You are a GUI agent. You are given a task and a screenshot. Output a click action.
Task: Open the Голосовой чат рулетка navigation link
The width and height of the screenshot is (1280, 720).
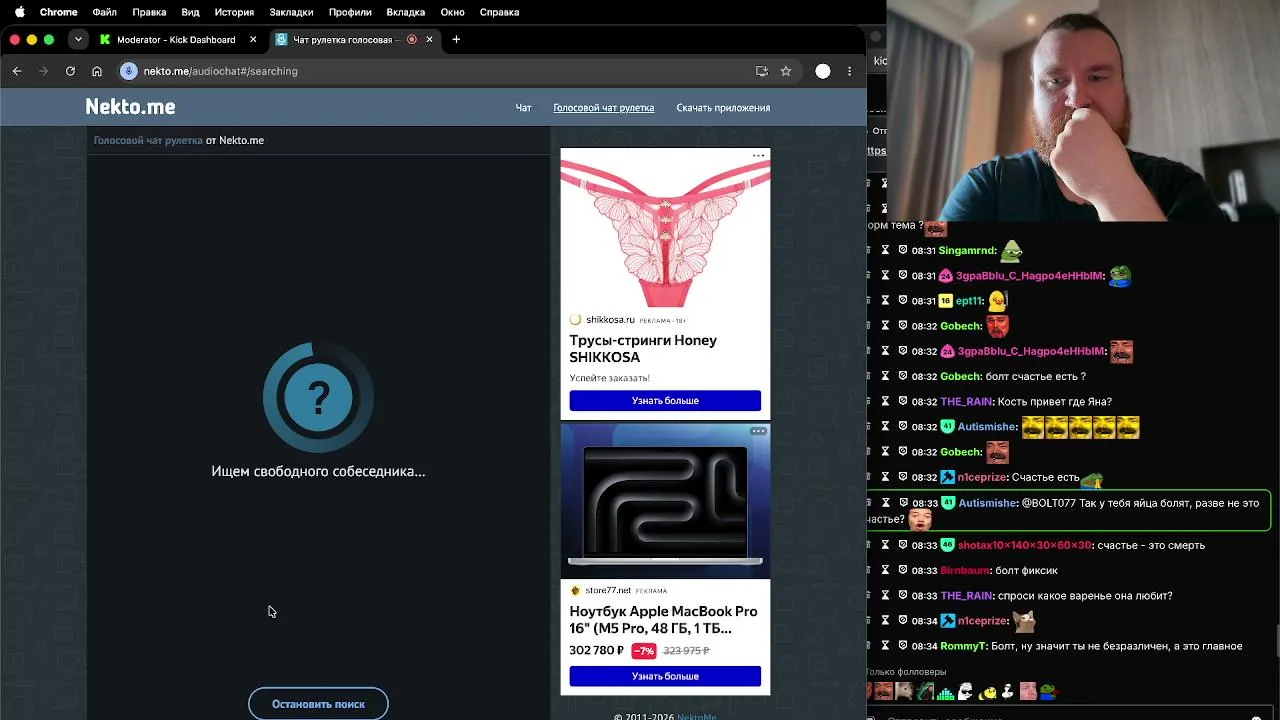pos(604,108)
